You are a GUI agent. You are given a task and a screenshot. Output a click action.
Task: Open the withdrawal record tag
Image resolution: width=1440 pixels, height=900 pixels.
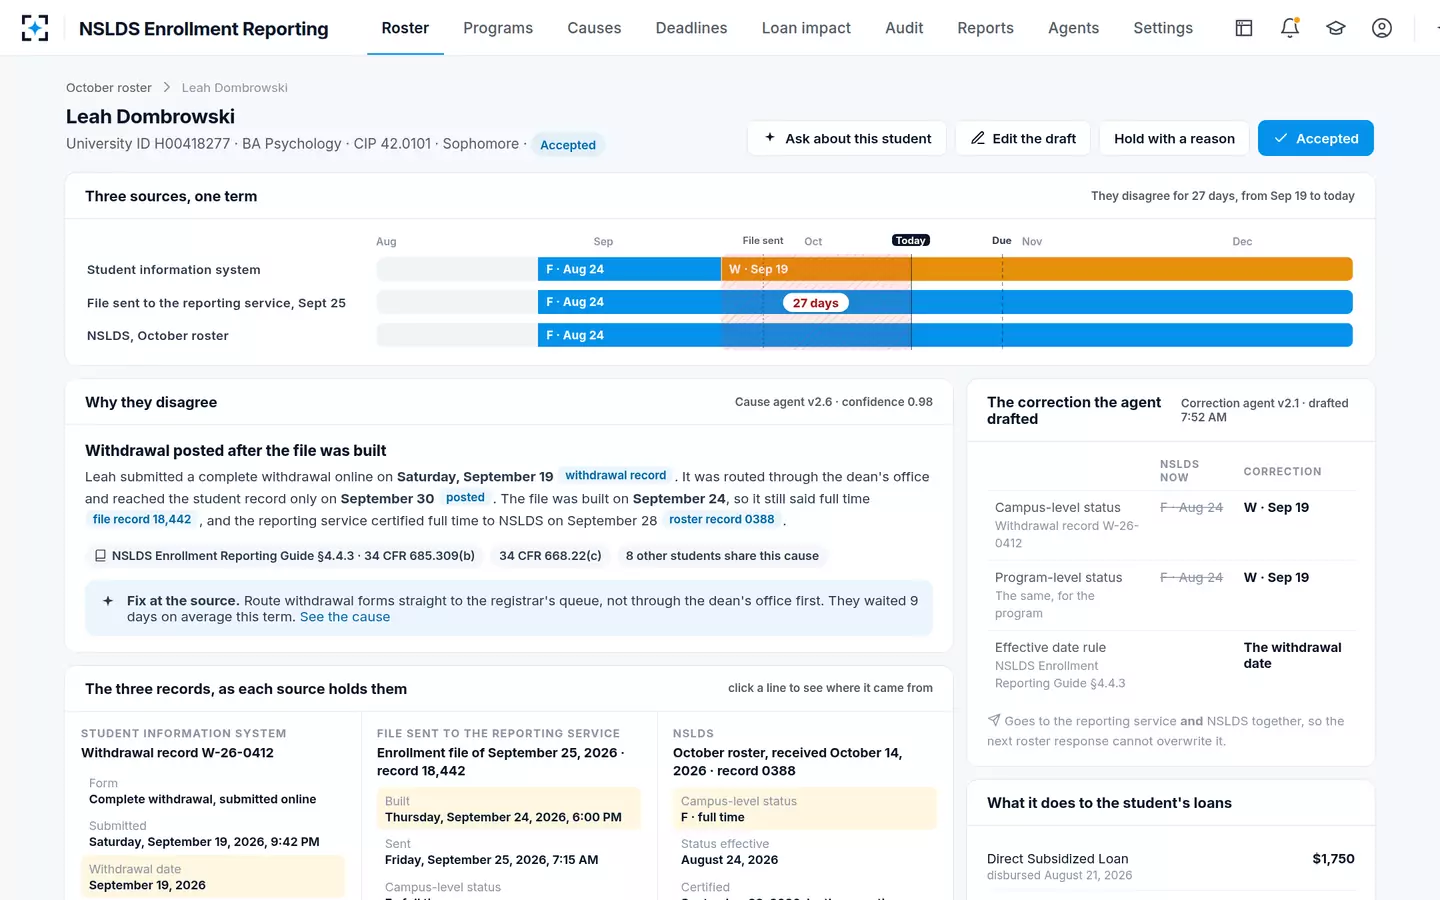coord(615,476)
